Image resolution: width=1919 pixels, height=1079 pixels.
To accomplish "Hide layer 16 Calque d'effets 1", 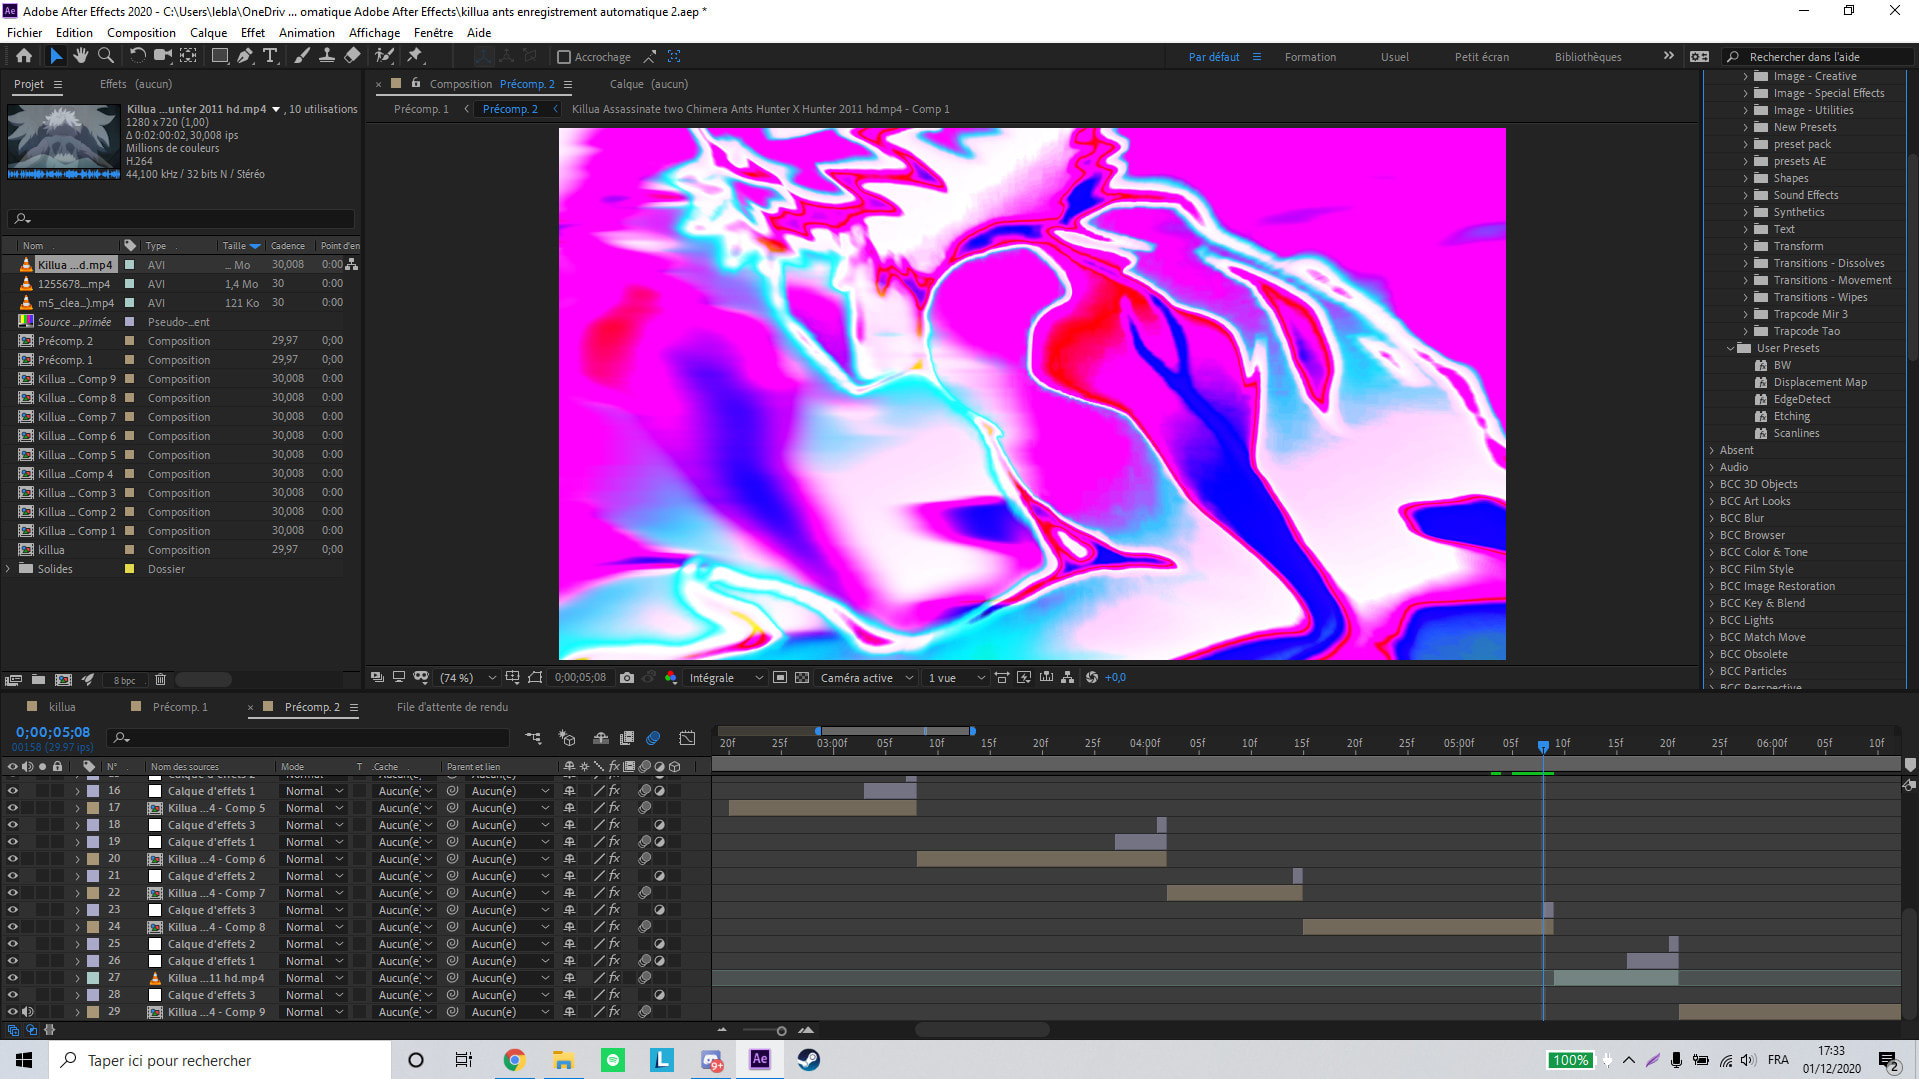I will coord(13,791).
